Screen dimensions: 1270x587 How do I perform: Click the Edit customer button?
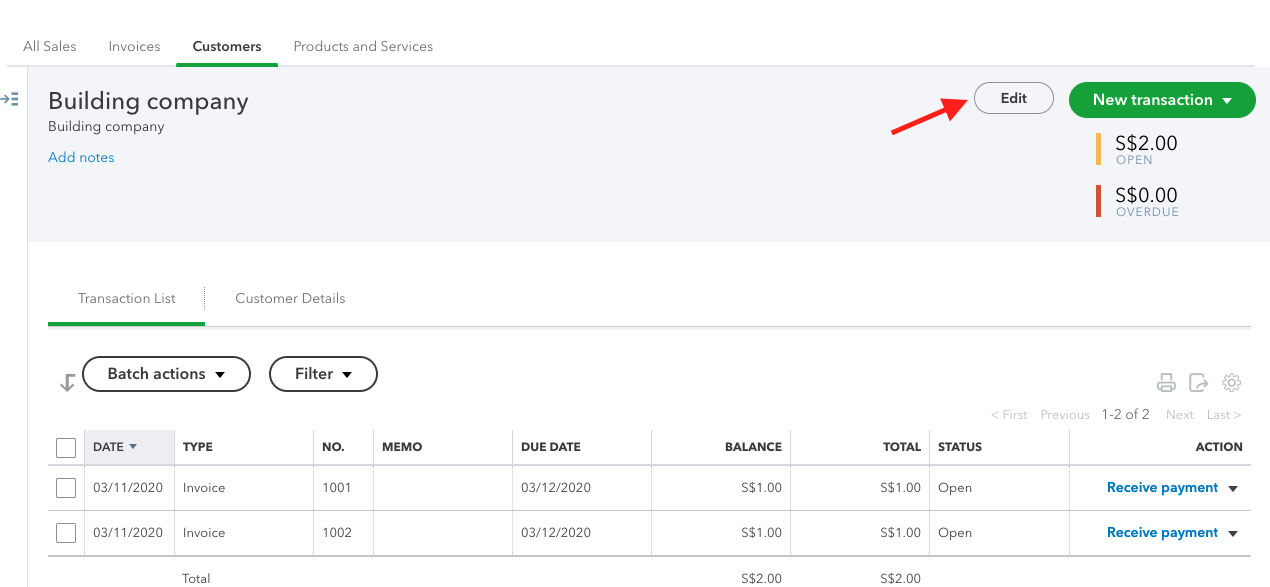[x=1014, y=99]
